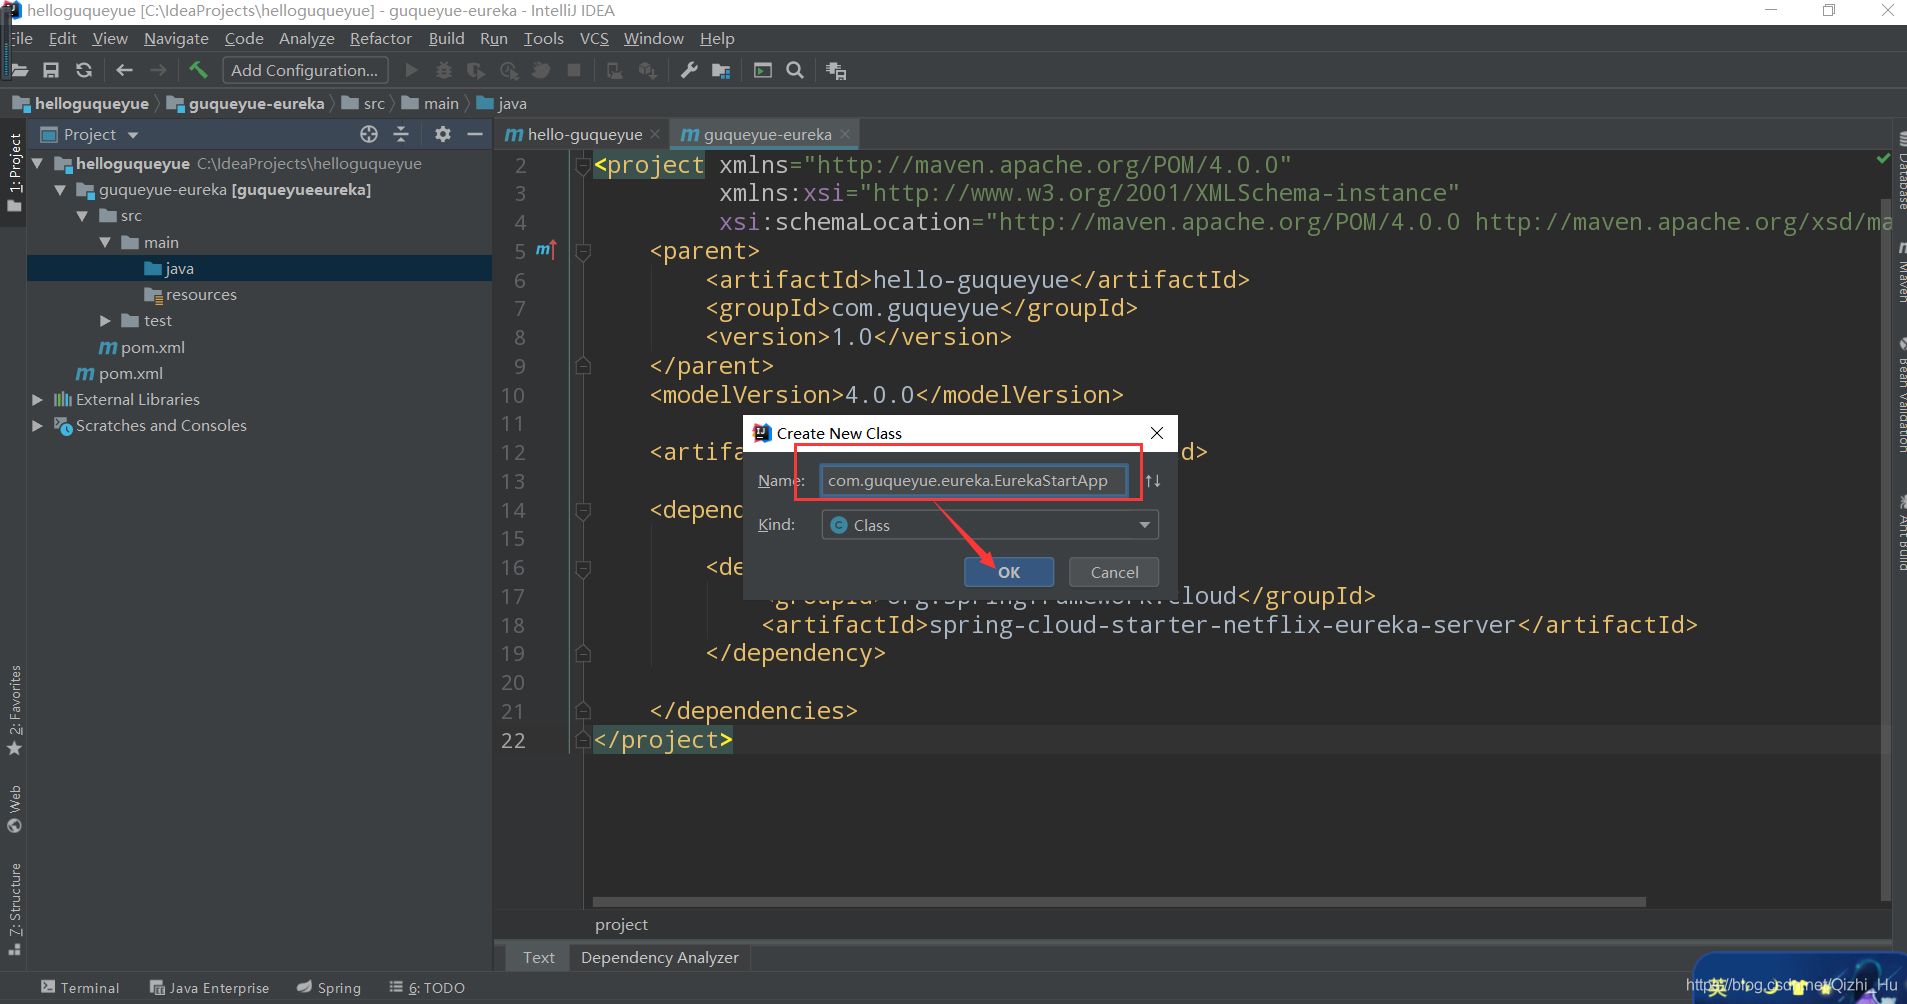The height and width of the screenshot is (1004, 1907).
Task: Switch to the Text tab at editor bottom
Action: click(538, 957)
